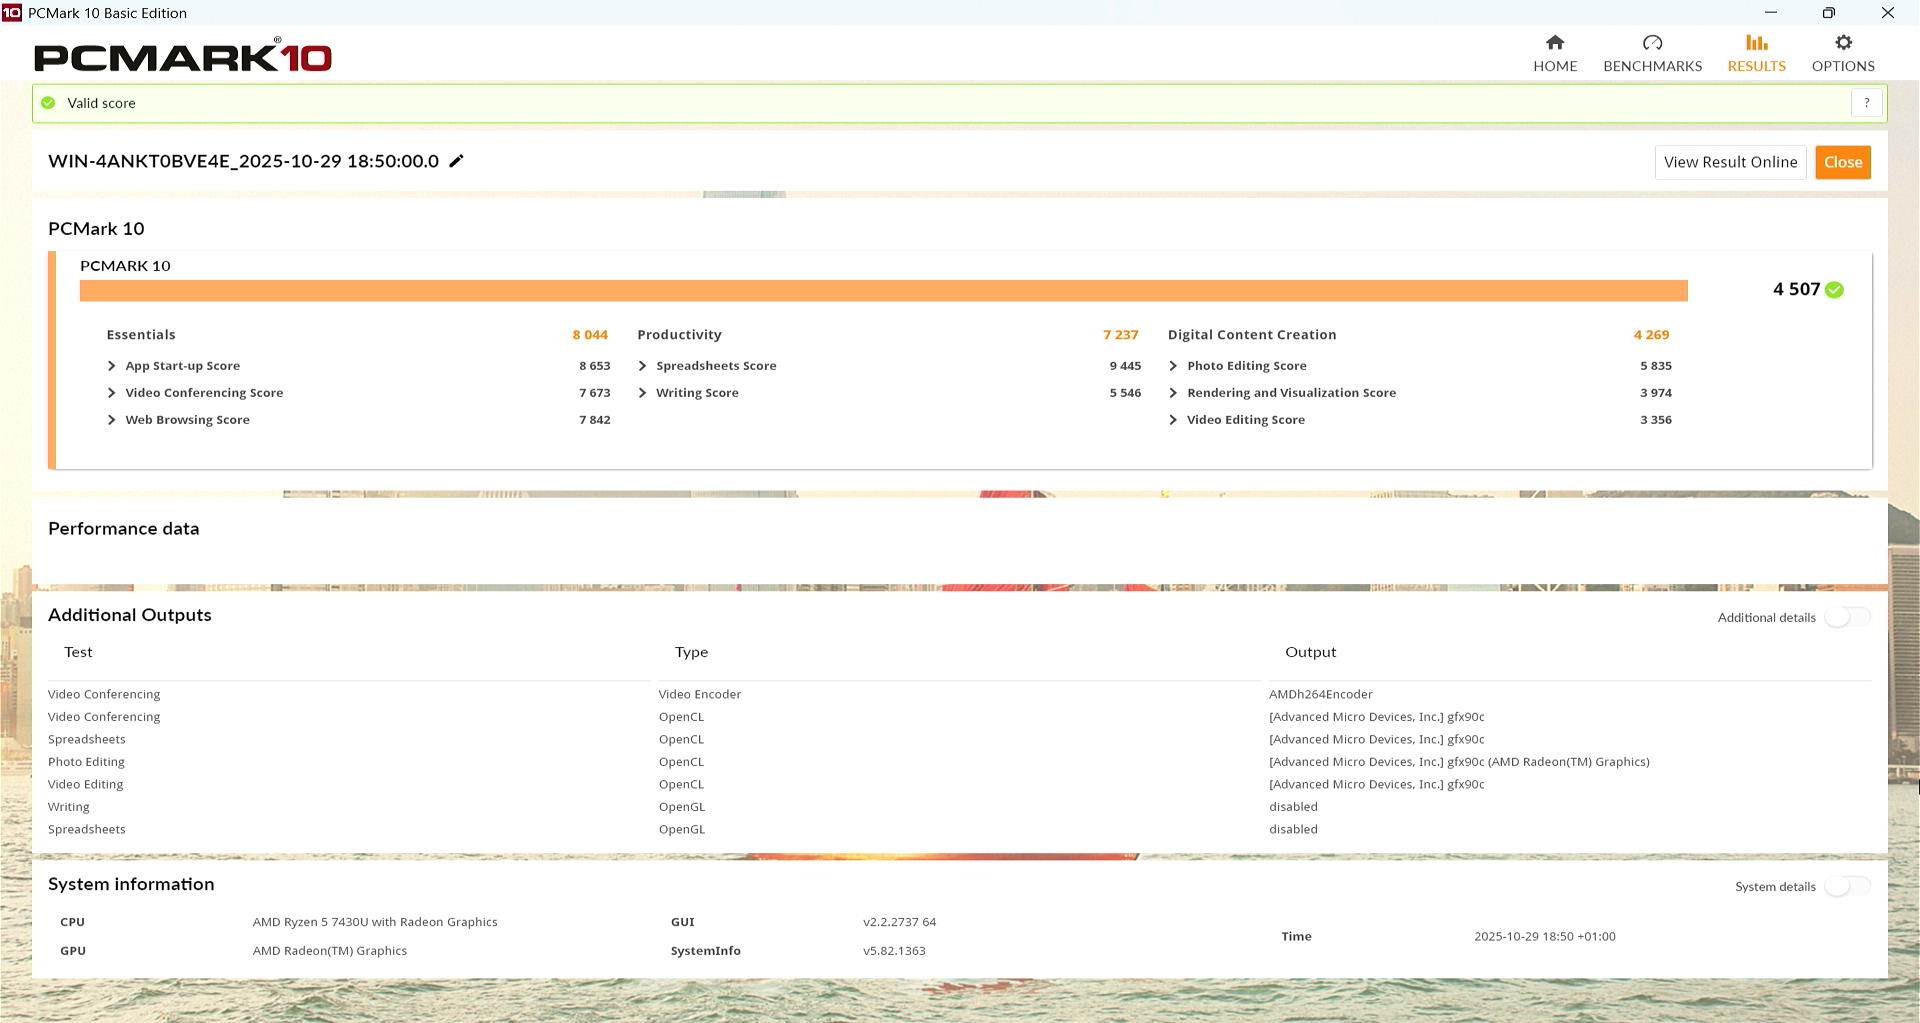The height and width of the screenshot is (1023, 1920).
Task: Click the green valid score checkmark icon
Action: [48, 103]
